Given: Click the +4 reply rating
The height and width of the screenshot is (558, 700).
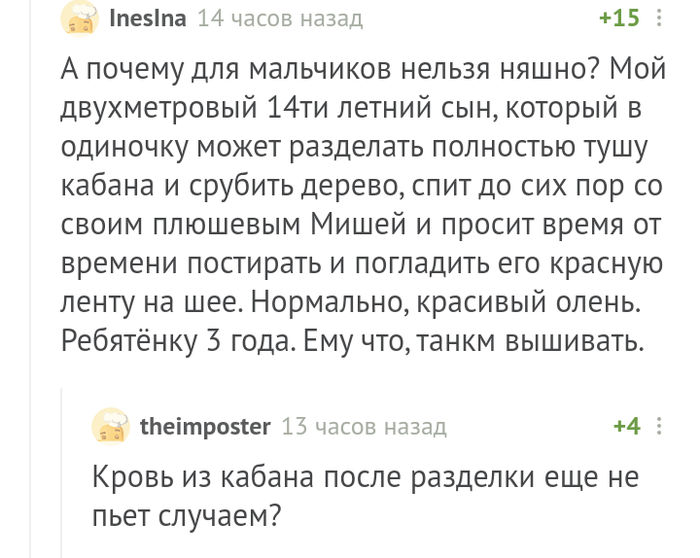Looking at the screenshot, I should pos(627,427).
